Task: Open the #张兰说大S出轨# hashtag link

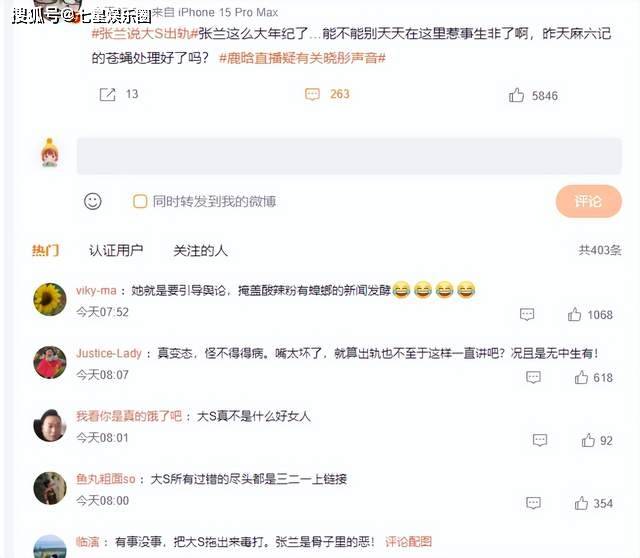Action: click(x=144, y=33)
